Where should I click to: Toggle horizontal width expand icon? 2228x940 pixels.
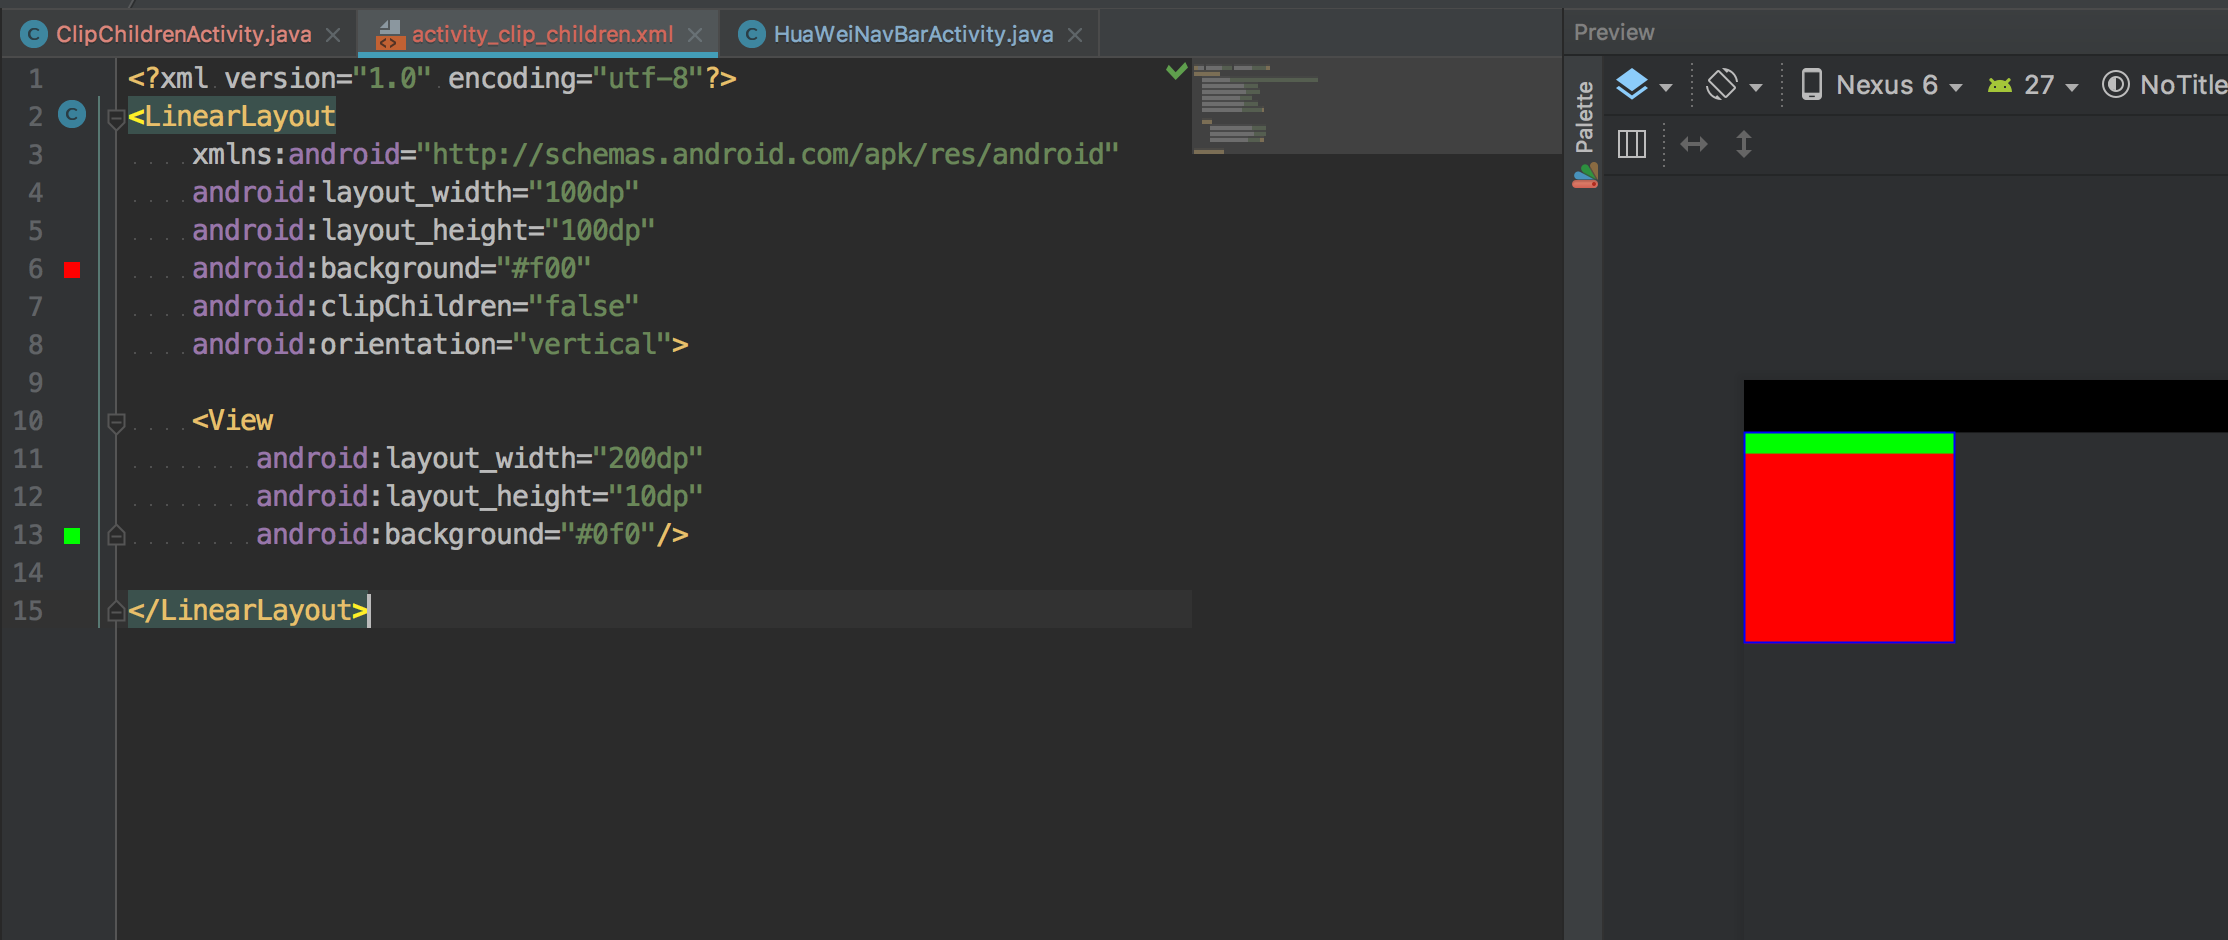pos(1694,144)
